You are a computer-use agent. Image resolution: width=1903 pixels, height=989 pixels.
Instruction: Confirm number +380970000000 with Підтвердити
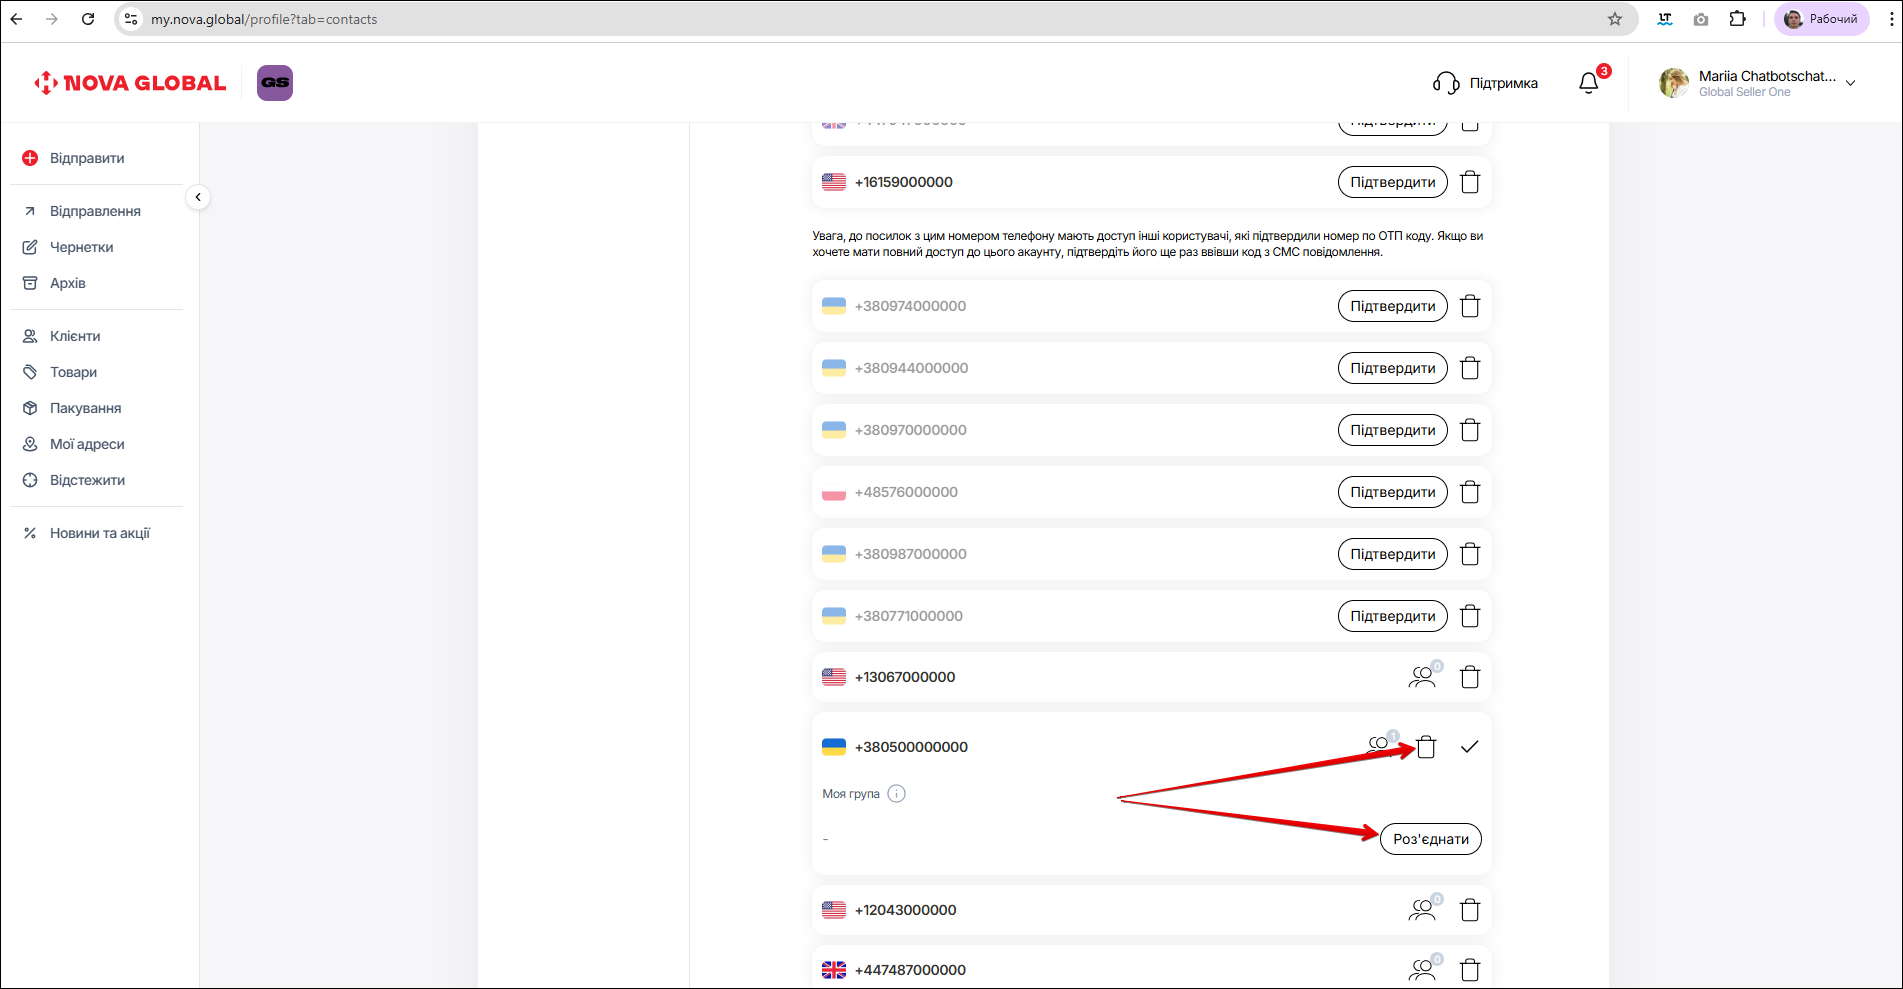click(x=1392, y=430)
